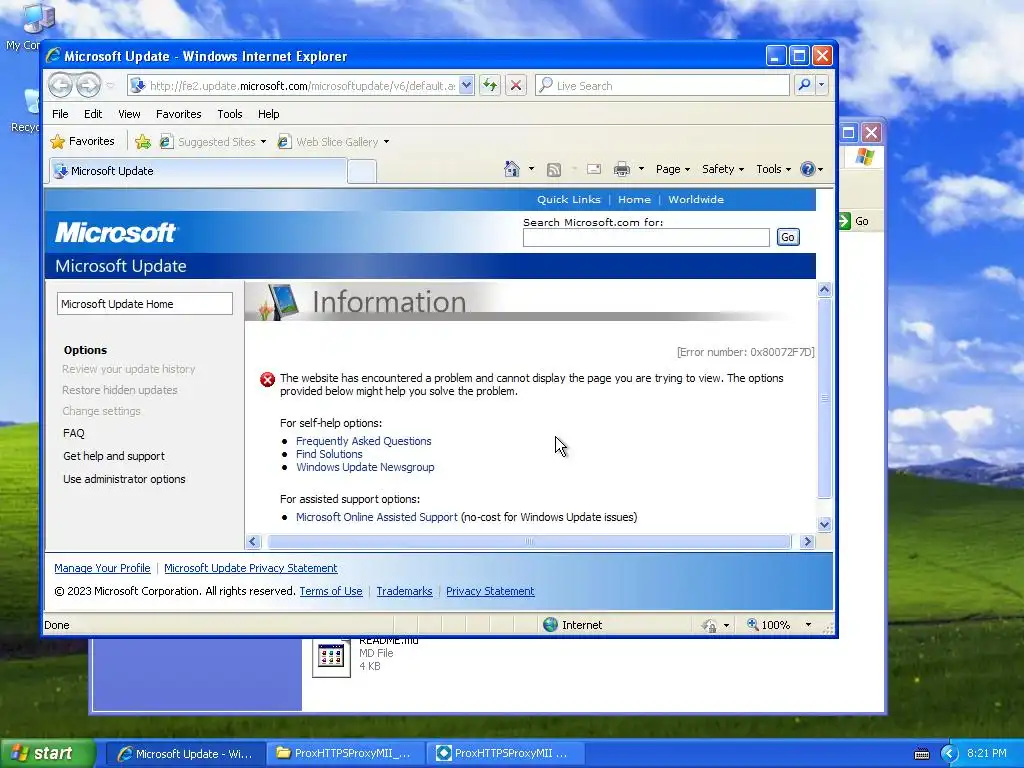This screenshot has width=1024, height=768.
Task: Click the horizontal scrollbar right arrow
Action: [807, 541]
